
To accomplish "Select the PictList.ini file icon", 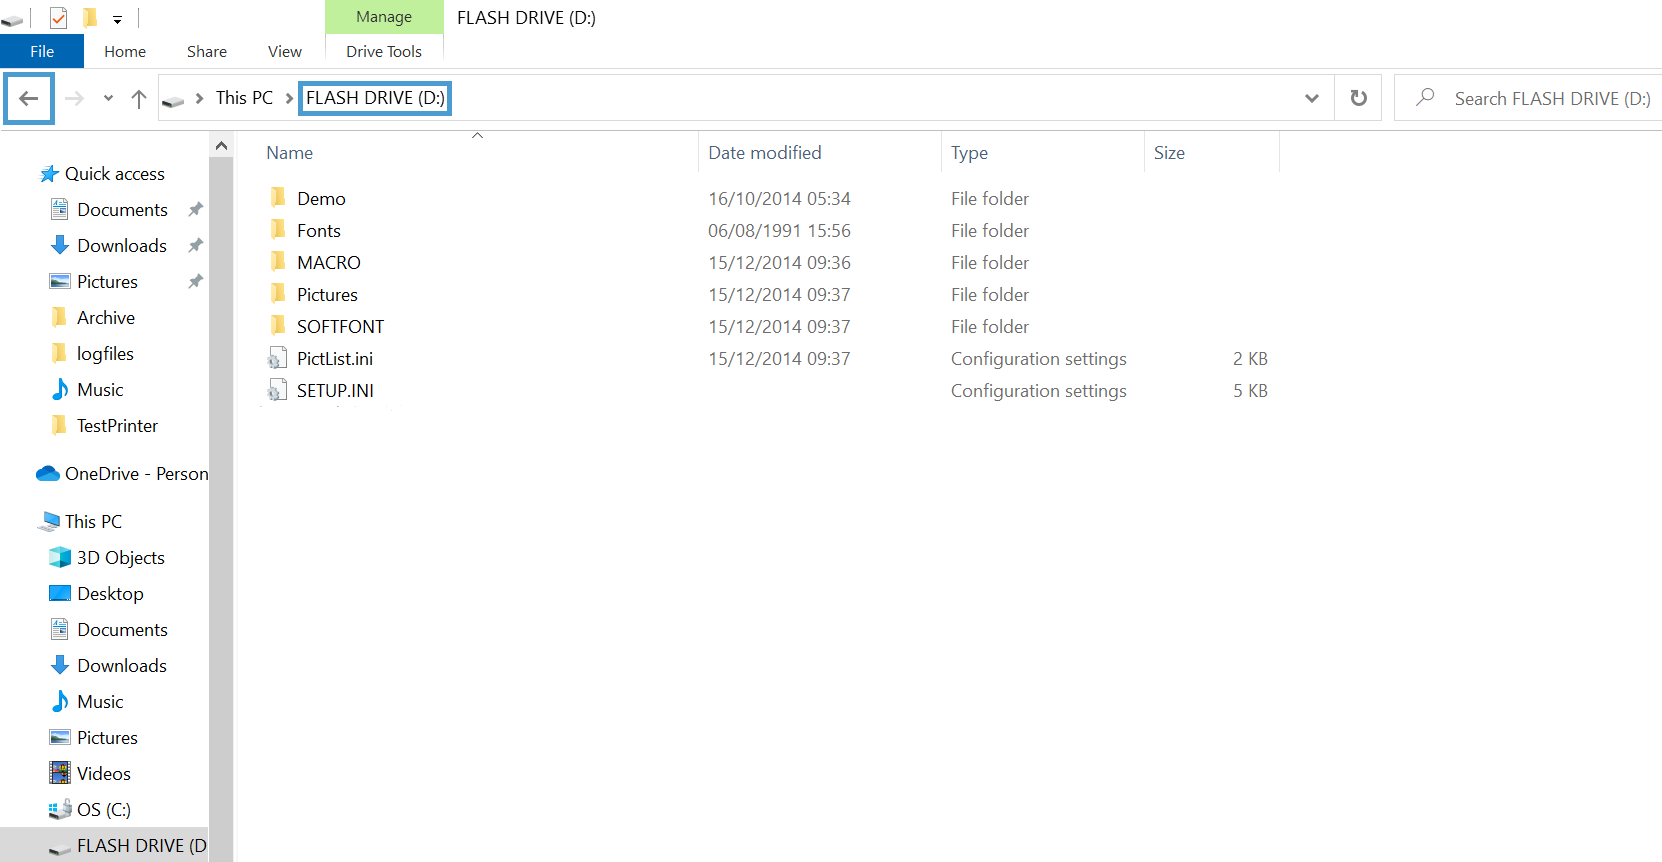I will [x=278, y=358].
